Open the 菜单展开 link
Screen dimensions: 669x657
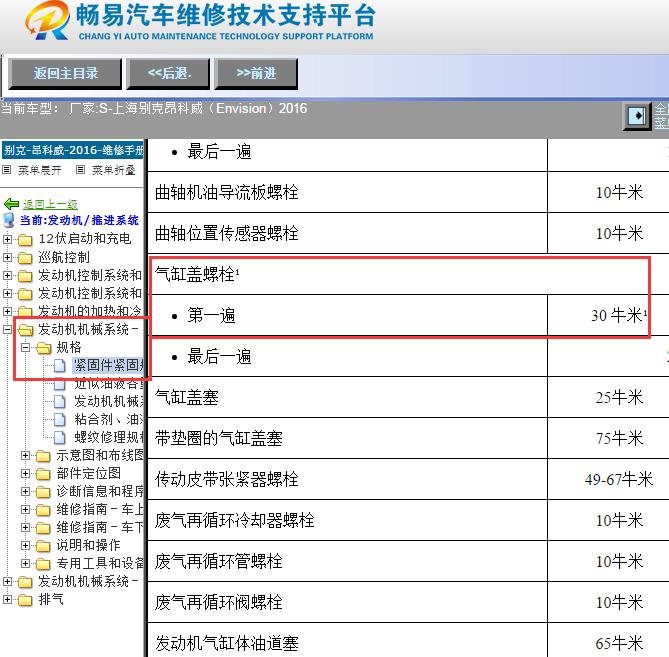click(x=40, y=170)
